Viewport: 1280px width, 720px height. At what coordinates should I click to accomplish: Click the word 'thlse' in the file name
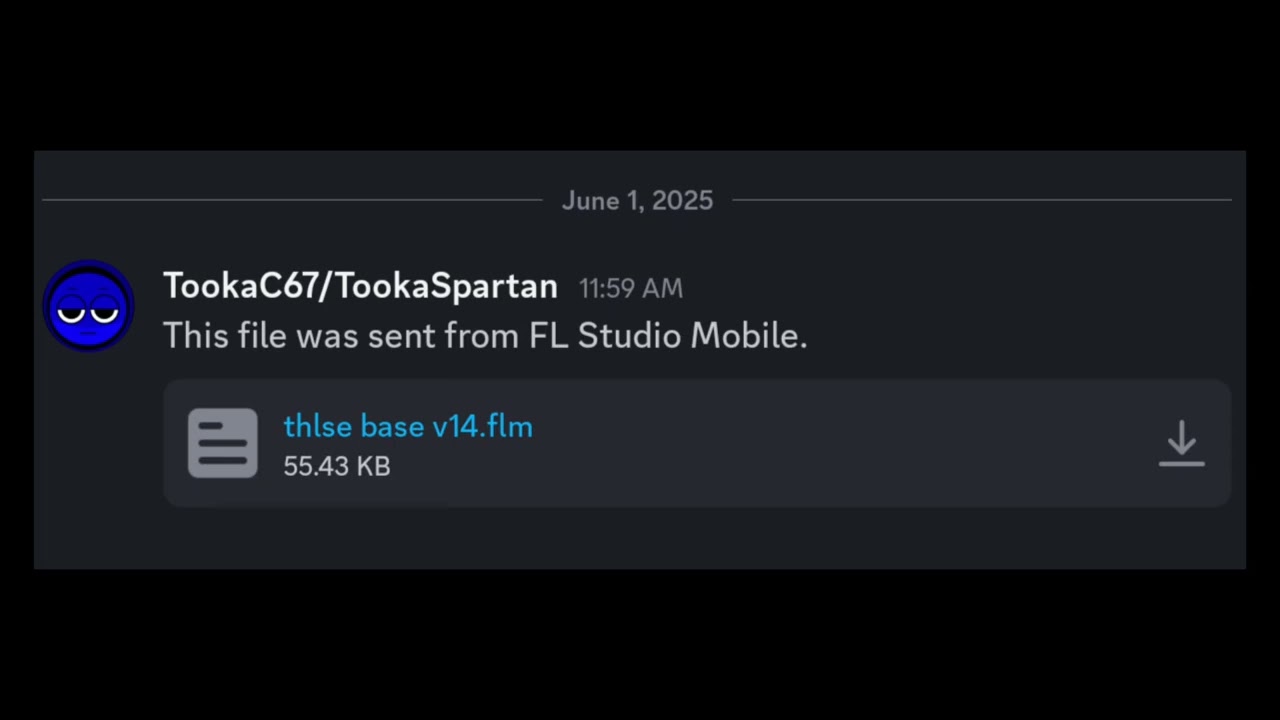(317, 427)
